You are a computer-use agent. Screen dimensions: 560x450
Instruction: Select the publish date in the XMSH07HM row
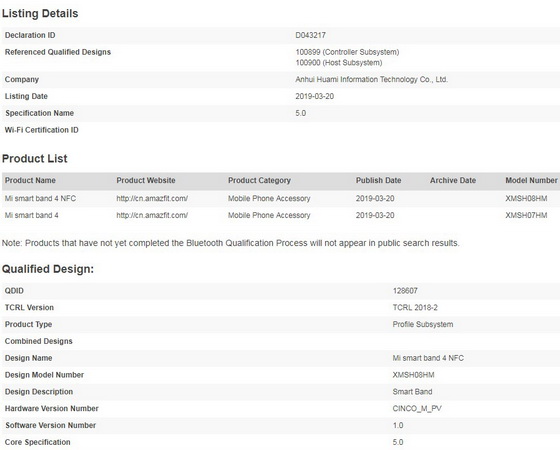click(375, 215)
